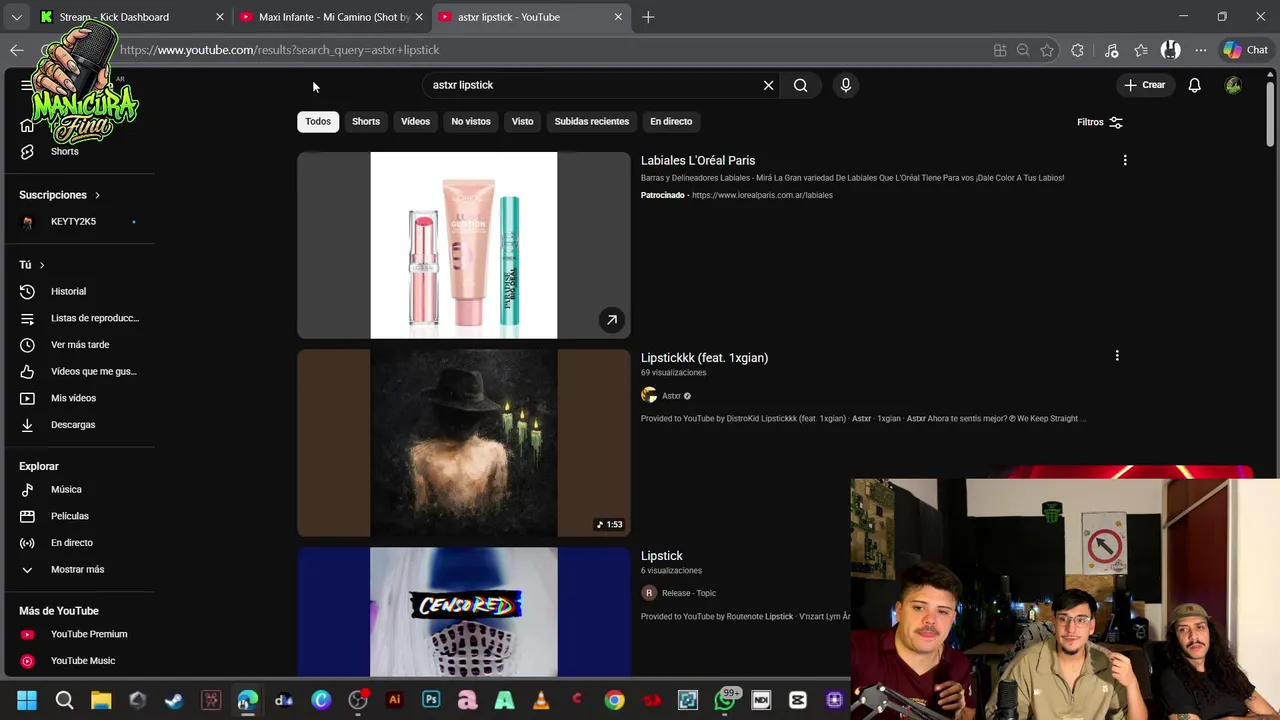The height and width of the screenshot is (720, 1280).
Task: Open YouTube notifications bell
Action: [1194, 85]
